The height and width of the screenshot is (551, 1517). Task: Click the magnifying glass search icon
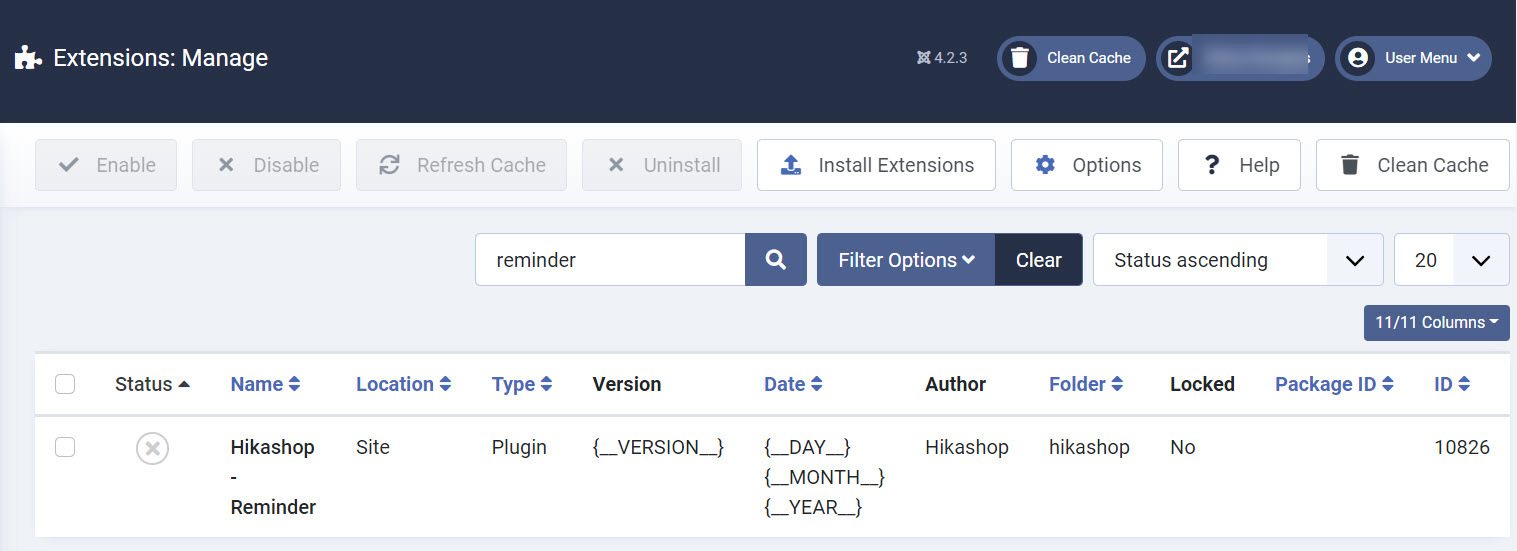click(x=775, y=260)
